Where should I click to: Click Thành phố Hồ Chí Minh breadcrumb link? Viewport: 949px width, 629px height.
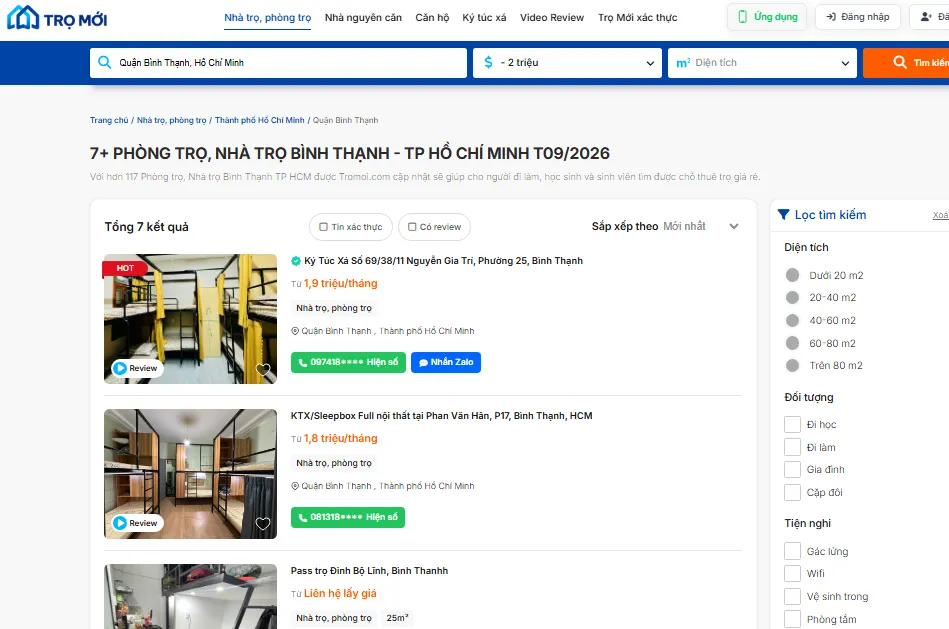tap(260, 120)
